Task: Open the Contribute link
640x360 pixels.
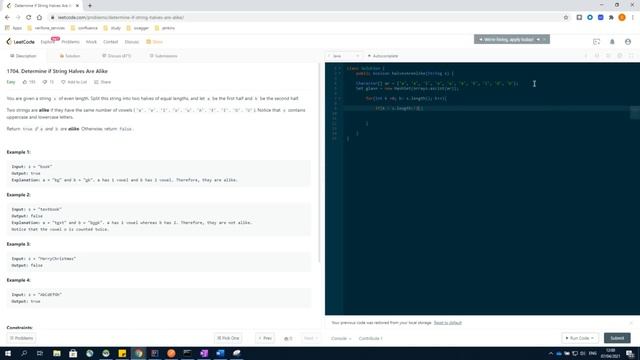Action: 370,338
